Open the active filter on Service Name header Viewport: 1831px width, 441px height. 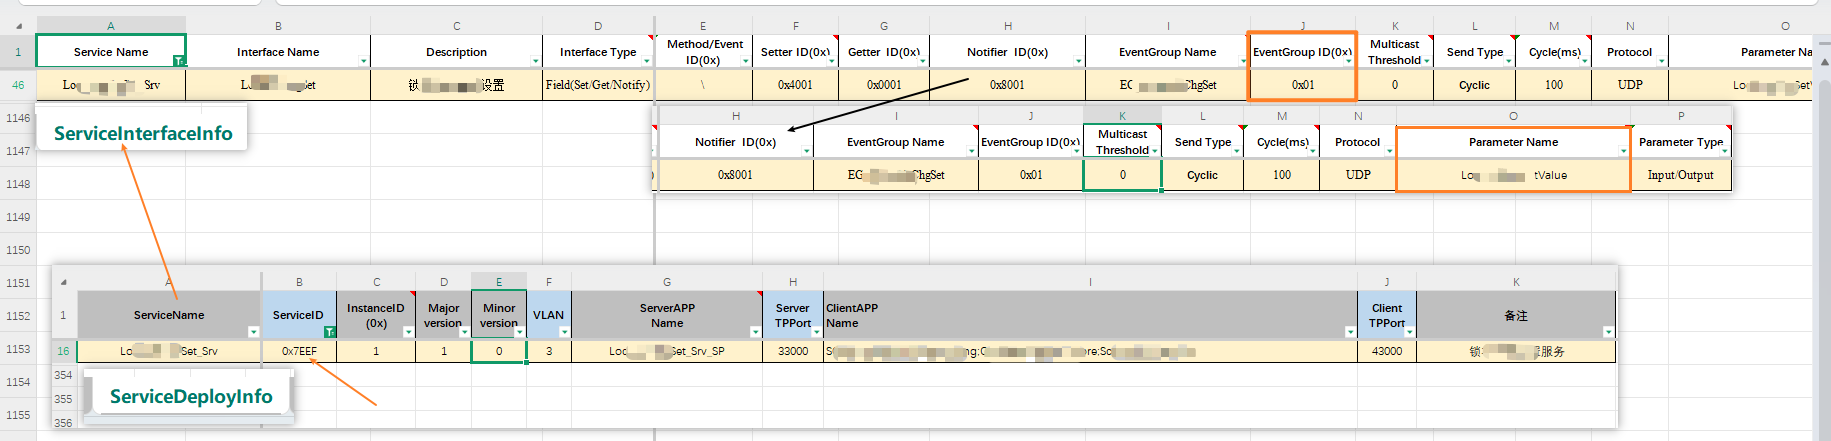point(178,61)
